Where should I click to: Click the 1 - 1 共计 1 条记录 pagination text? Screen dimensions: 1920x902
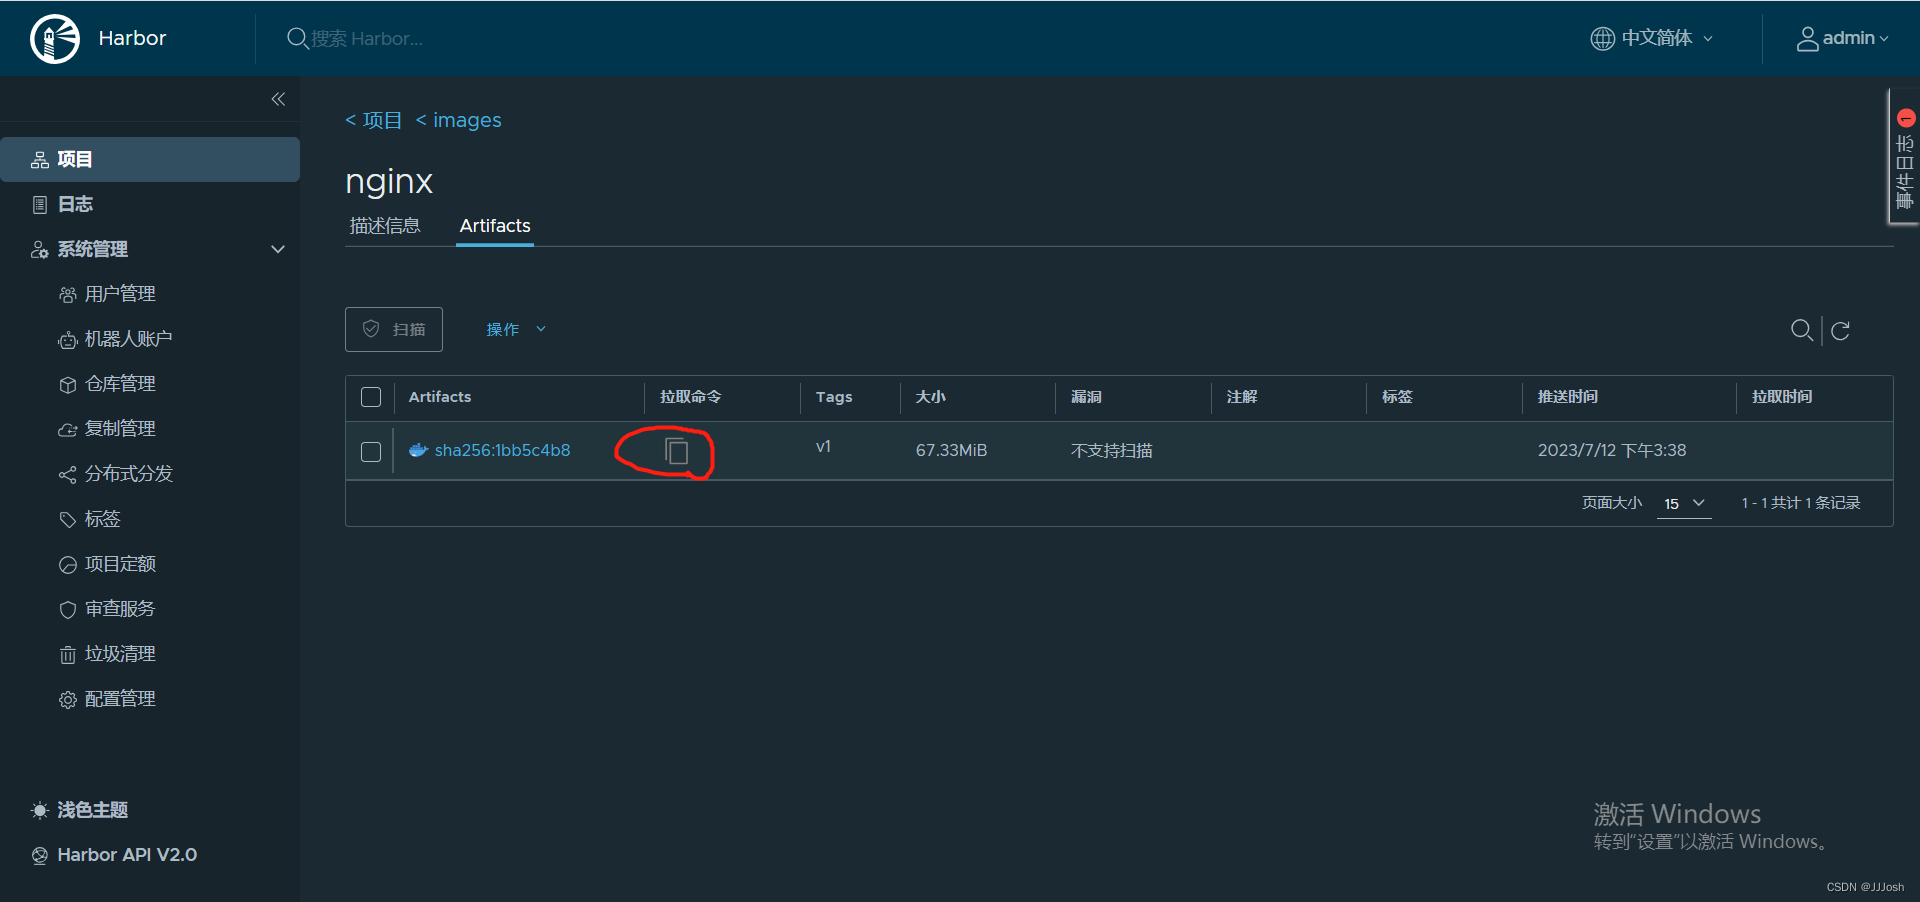[x=1800, y=503]
